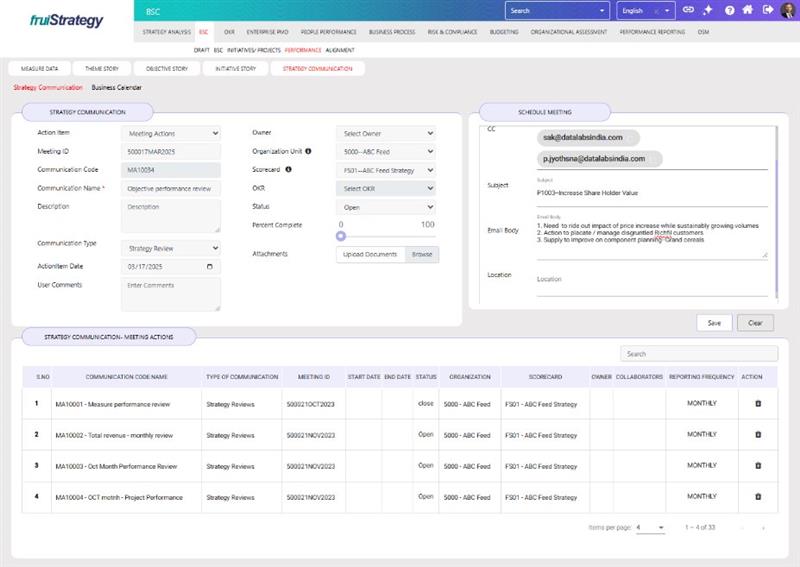Screen dimensions: 800x567
Task: Click the link chain icon in header
Action: [688, 11]
